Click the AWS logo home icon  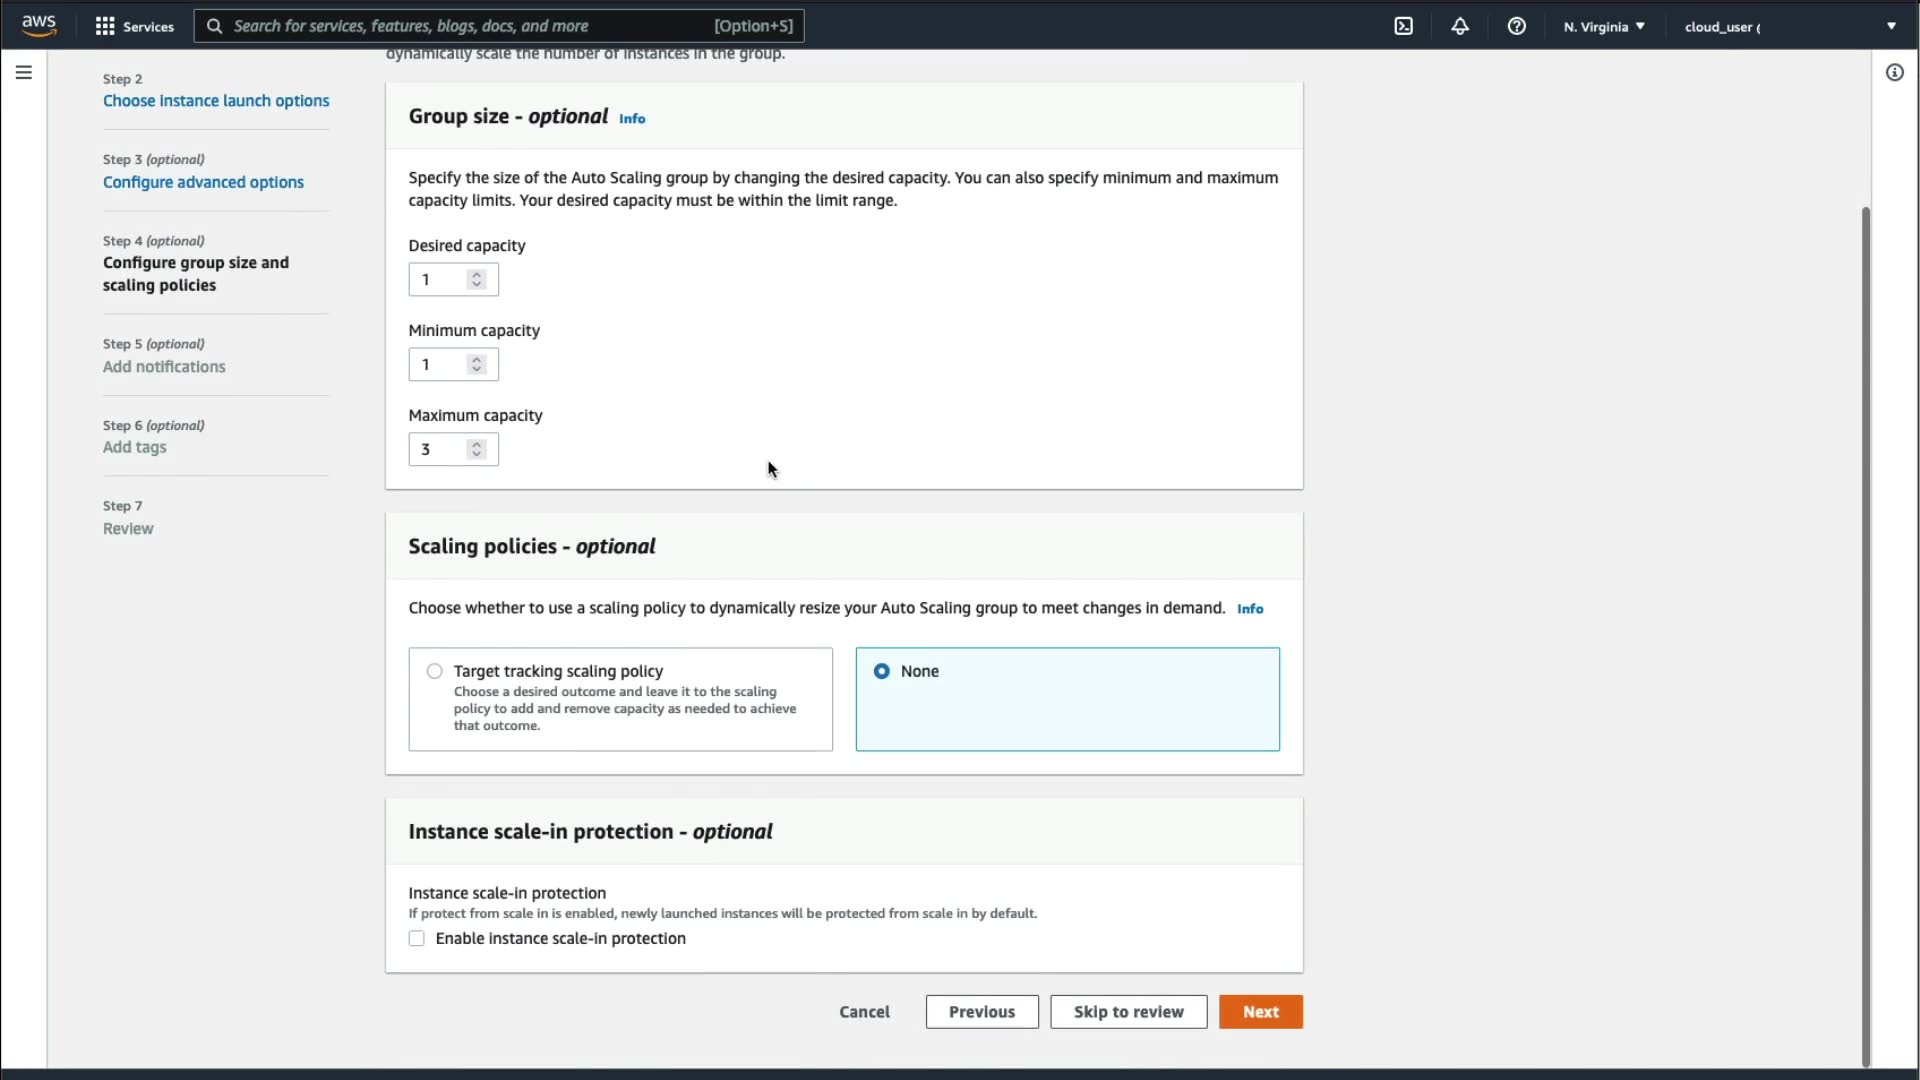click(39, 26)
